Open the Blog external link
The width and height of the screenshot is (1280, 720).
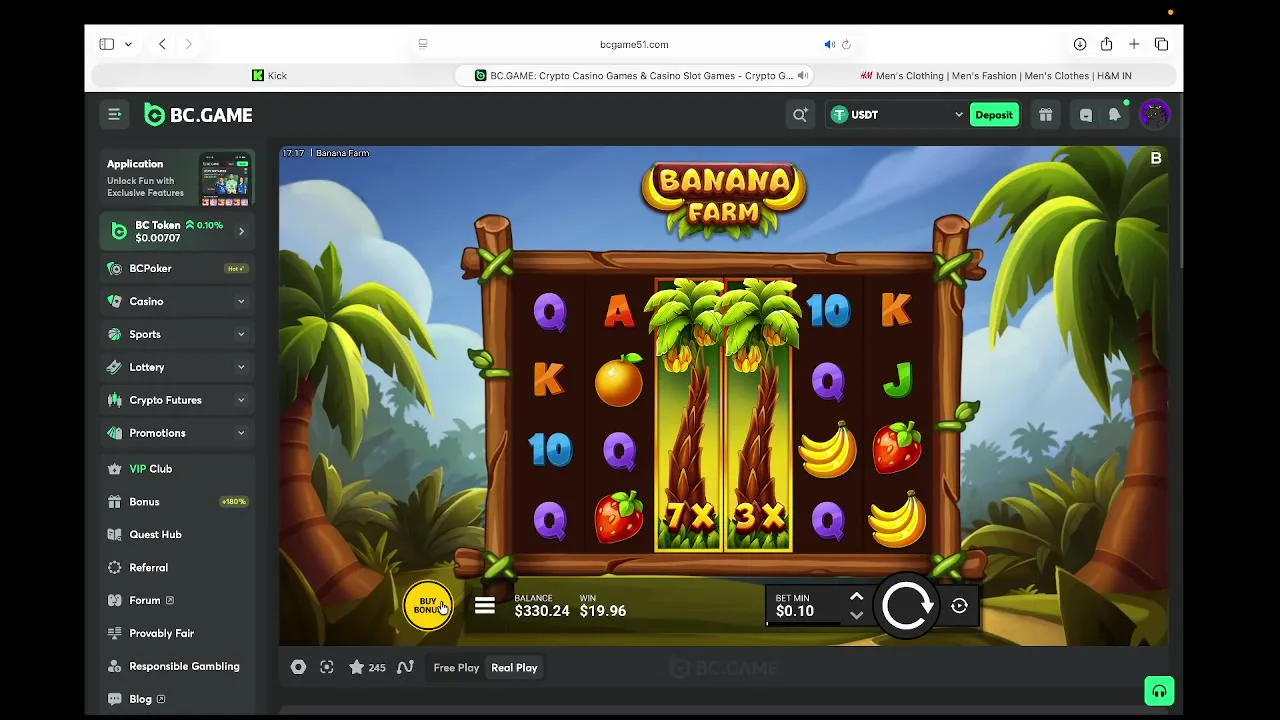click(177, 699)
